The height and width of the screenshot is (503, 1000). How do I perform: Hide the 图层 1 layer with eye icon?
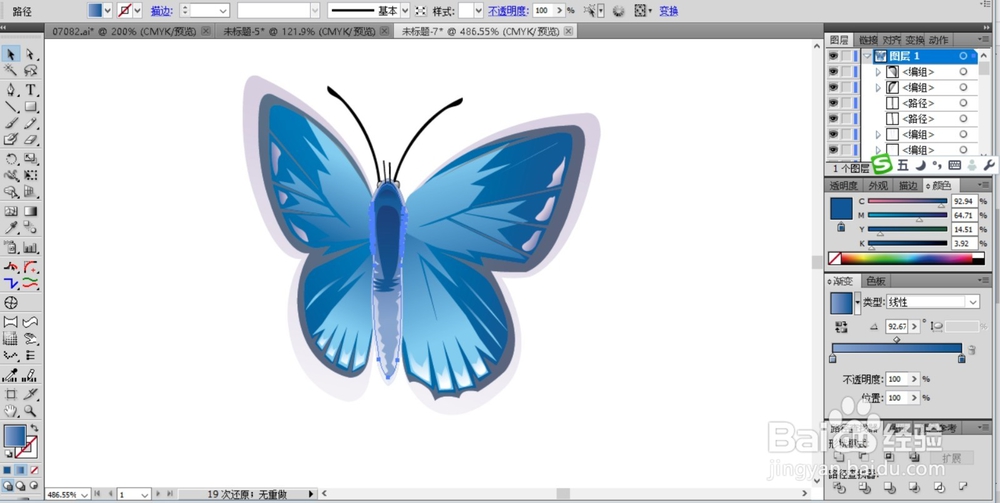coord(833,56)
